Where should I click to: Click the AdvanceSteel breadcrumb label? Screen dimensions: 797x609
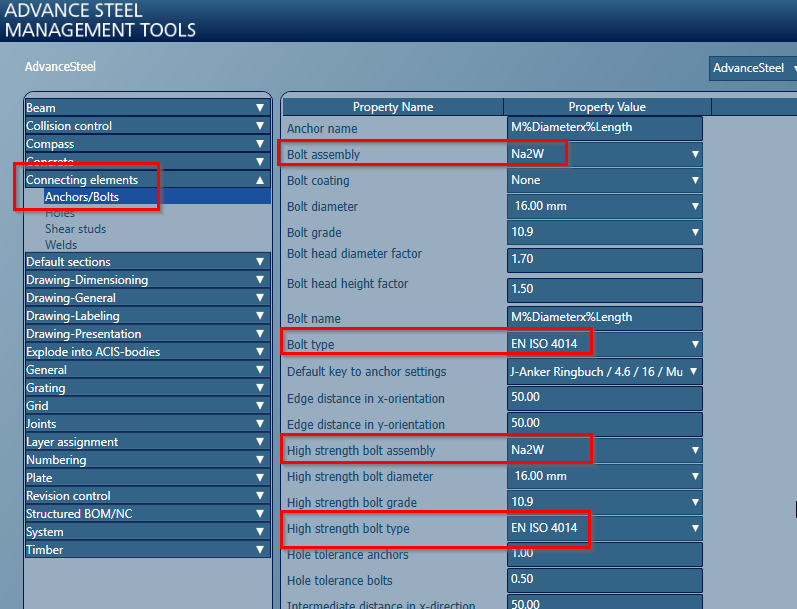pos(60,67)
